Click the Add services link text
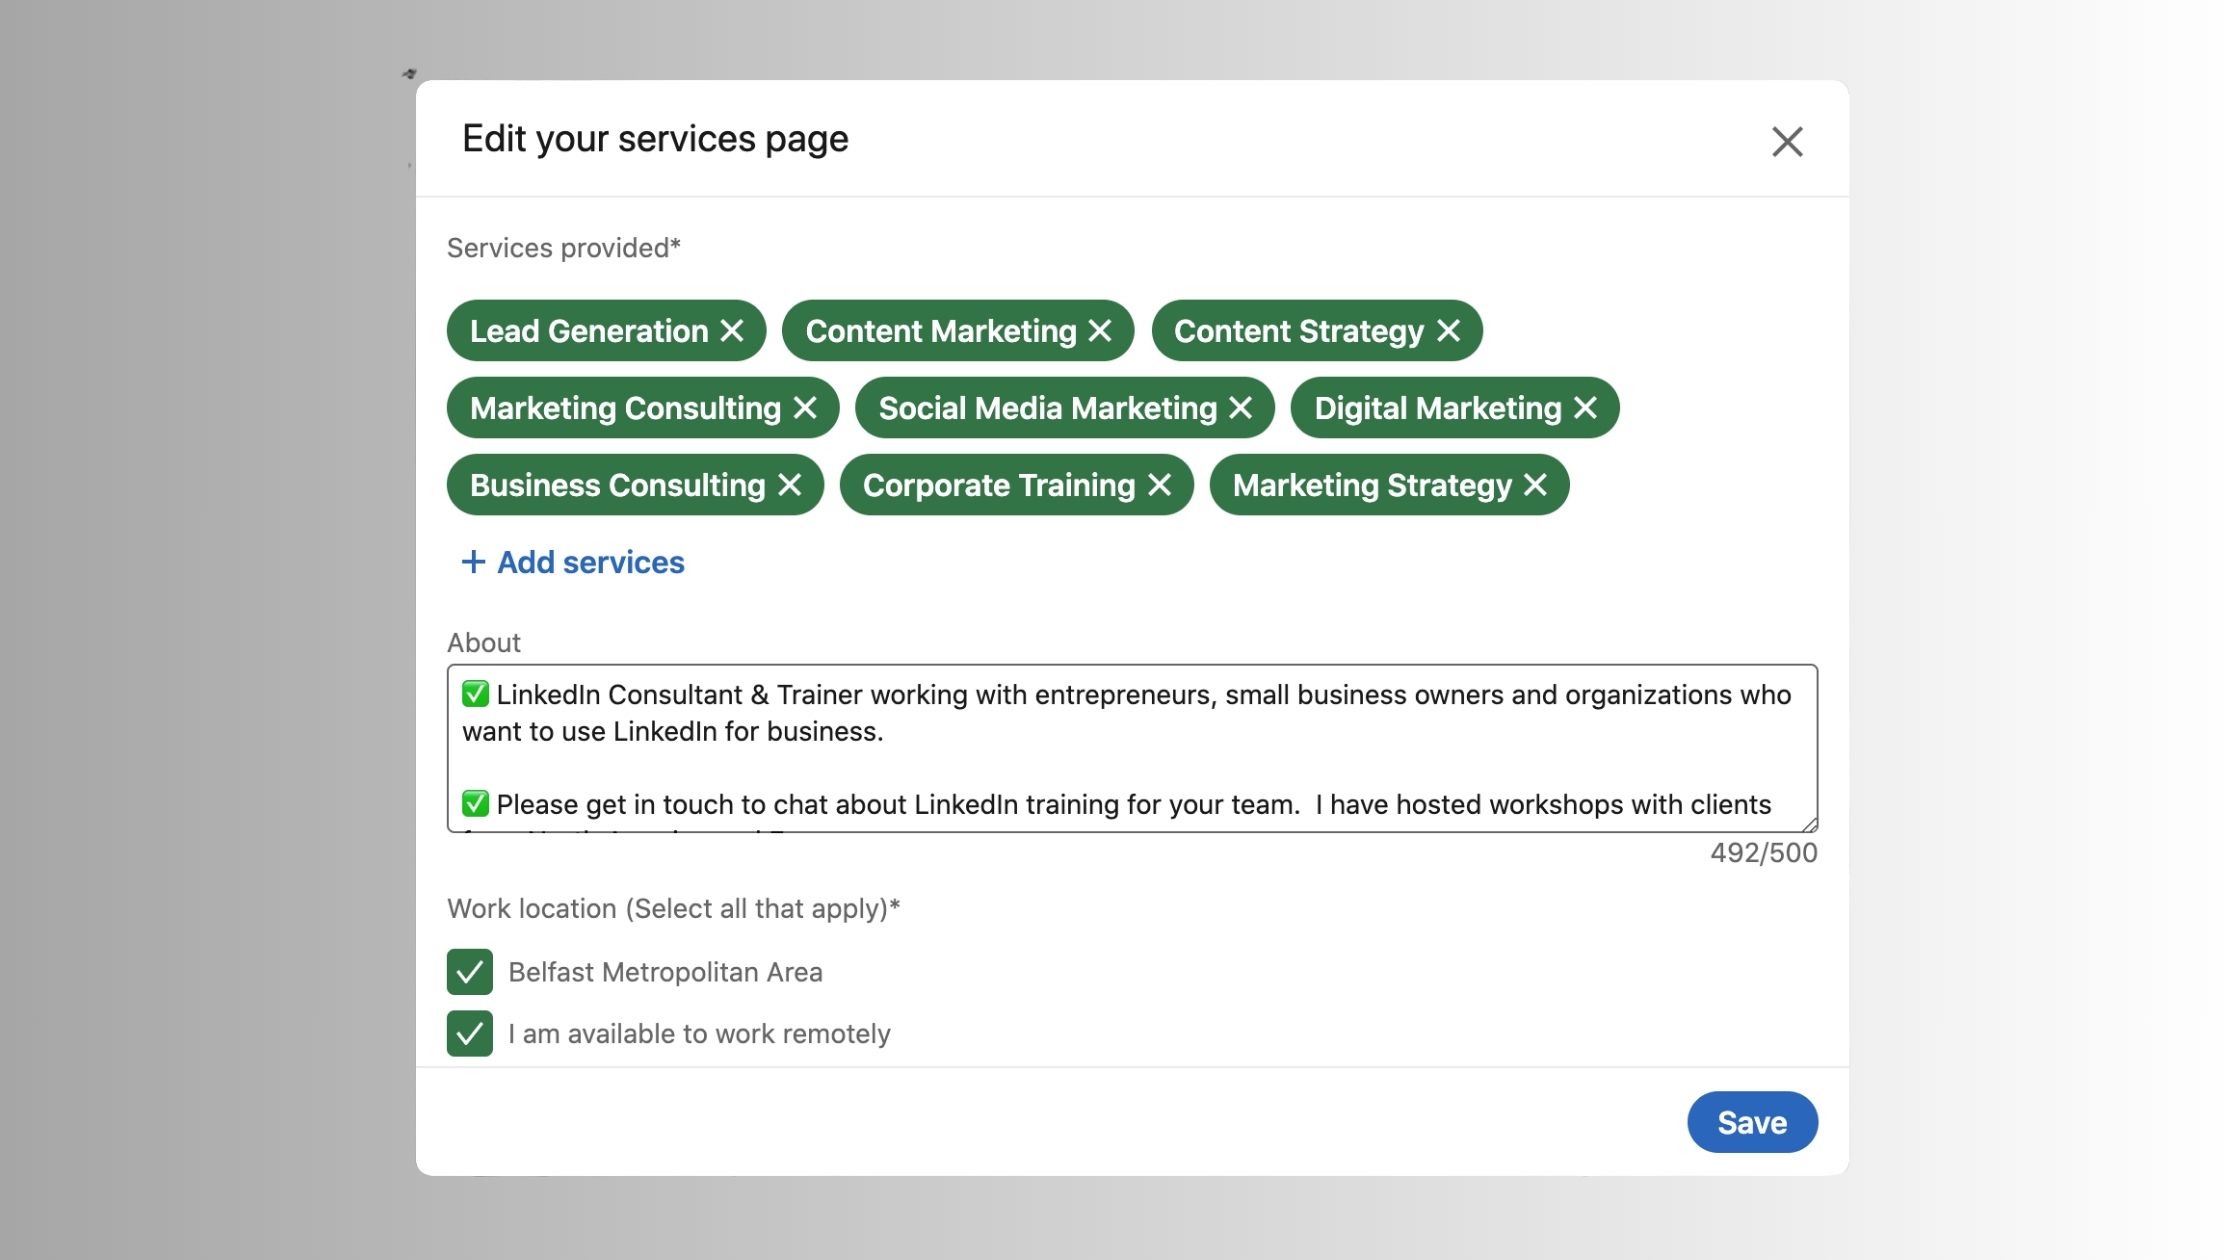Screen dimensions: 2240x1260 coord(591,562)
